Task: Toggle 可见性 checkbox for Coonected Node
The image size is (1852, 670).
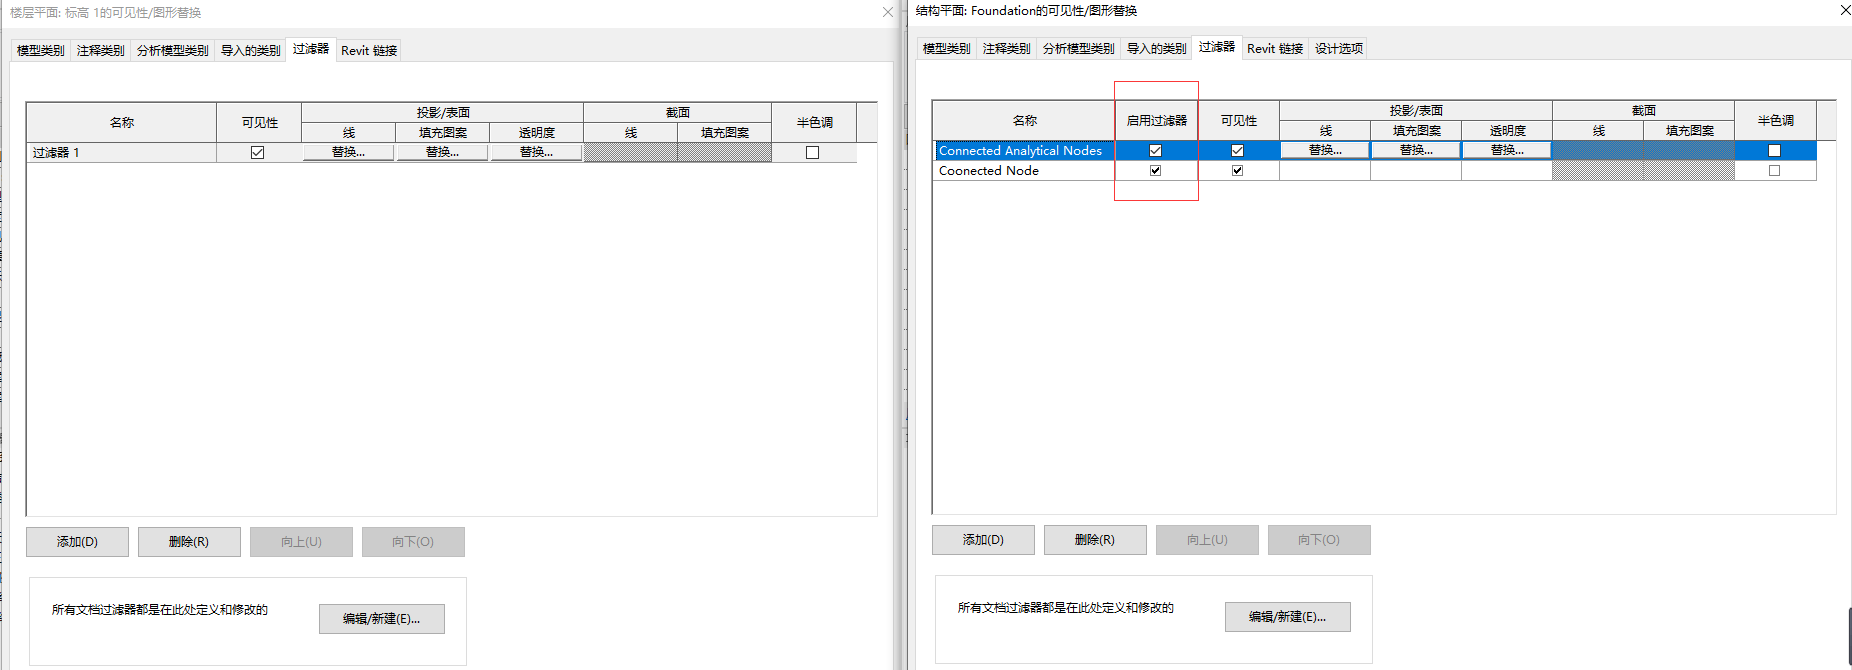Action: (x=1237, y=170)
